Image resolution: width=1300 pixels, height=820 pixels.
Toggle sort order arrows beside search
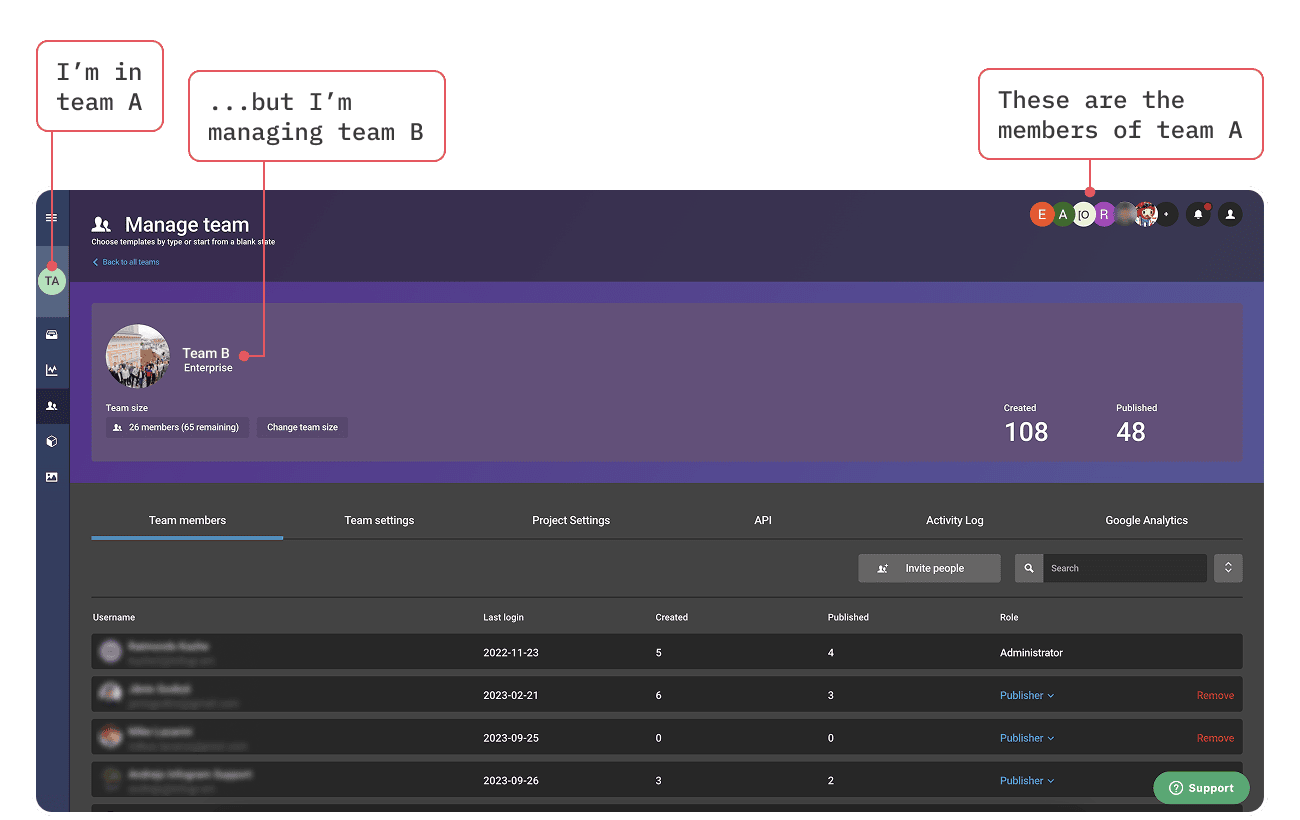[x=1228, y=568]
